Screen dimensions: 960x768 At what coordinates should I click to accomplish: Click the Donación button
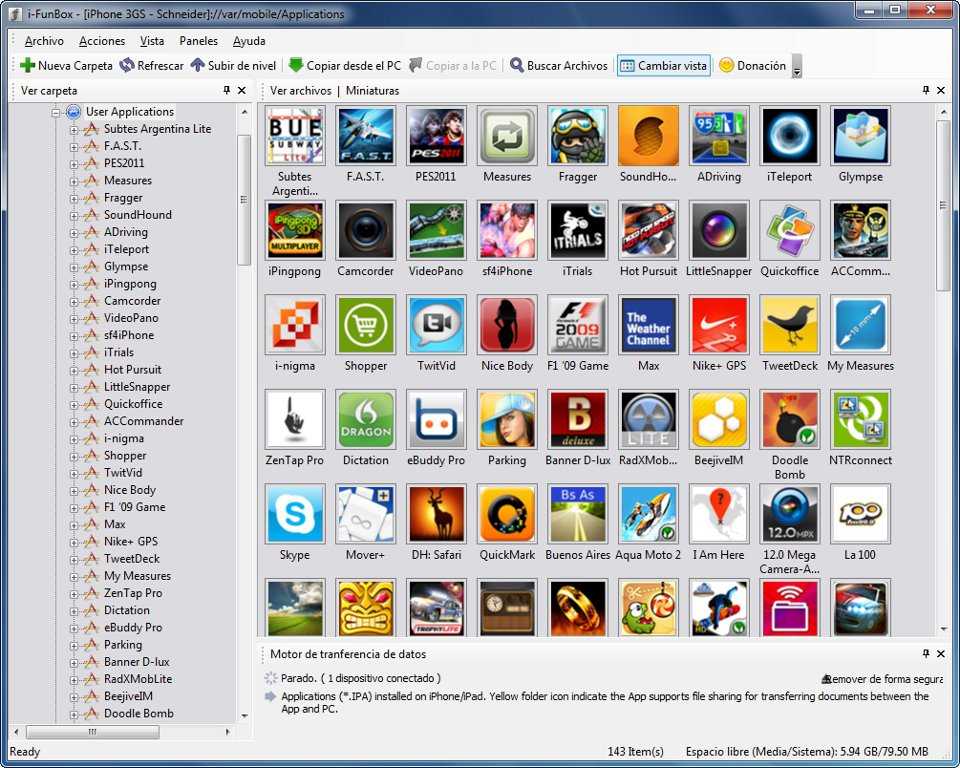pyautogui.click(x=752, y=66)
